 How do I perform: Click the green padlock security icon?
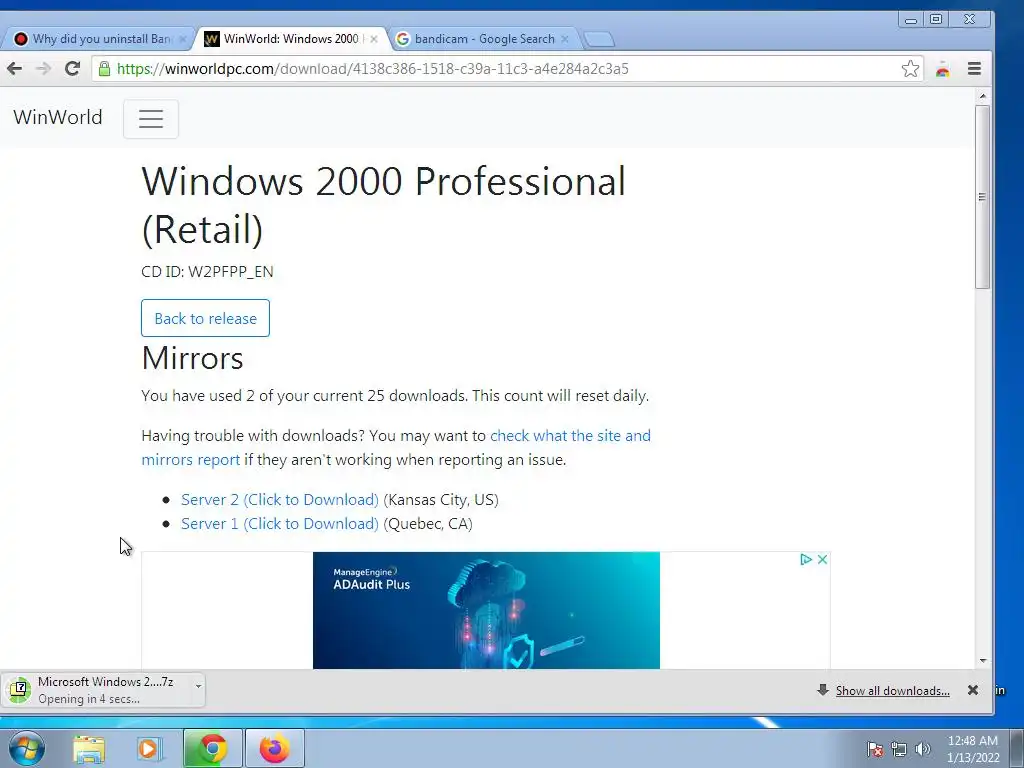(x=104, y=69)
